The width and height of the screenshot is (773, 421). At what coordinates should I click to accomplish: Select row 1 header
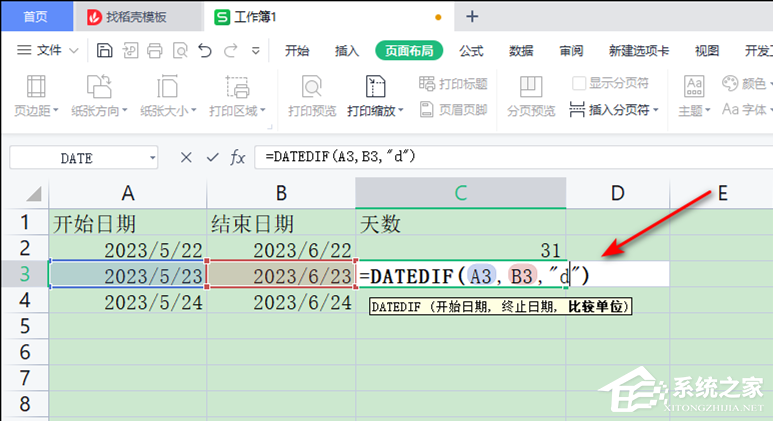coord(25,222)
